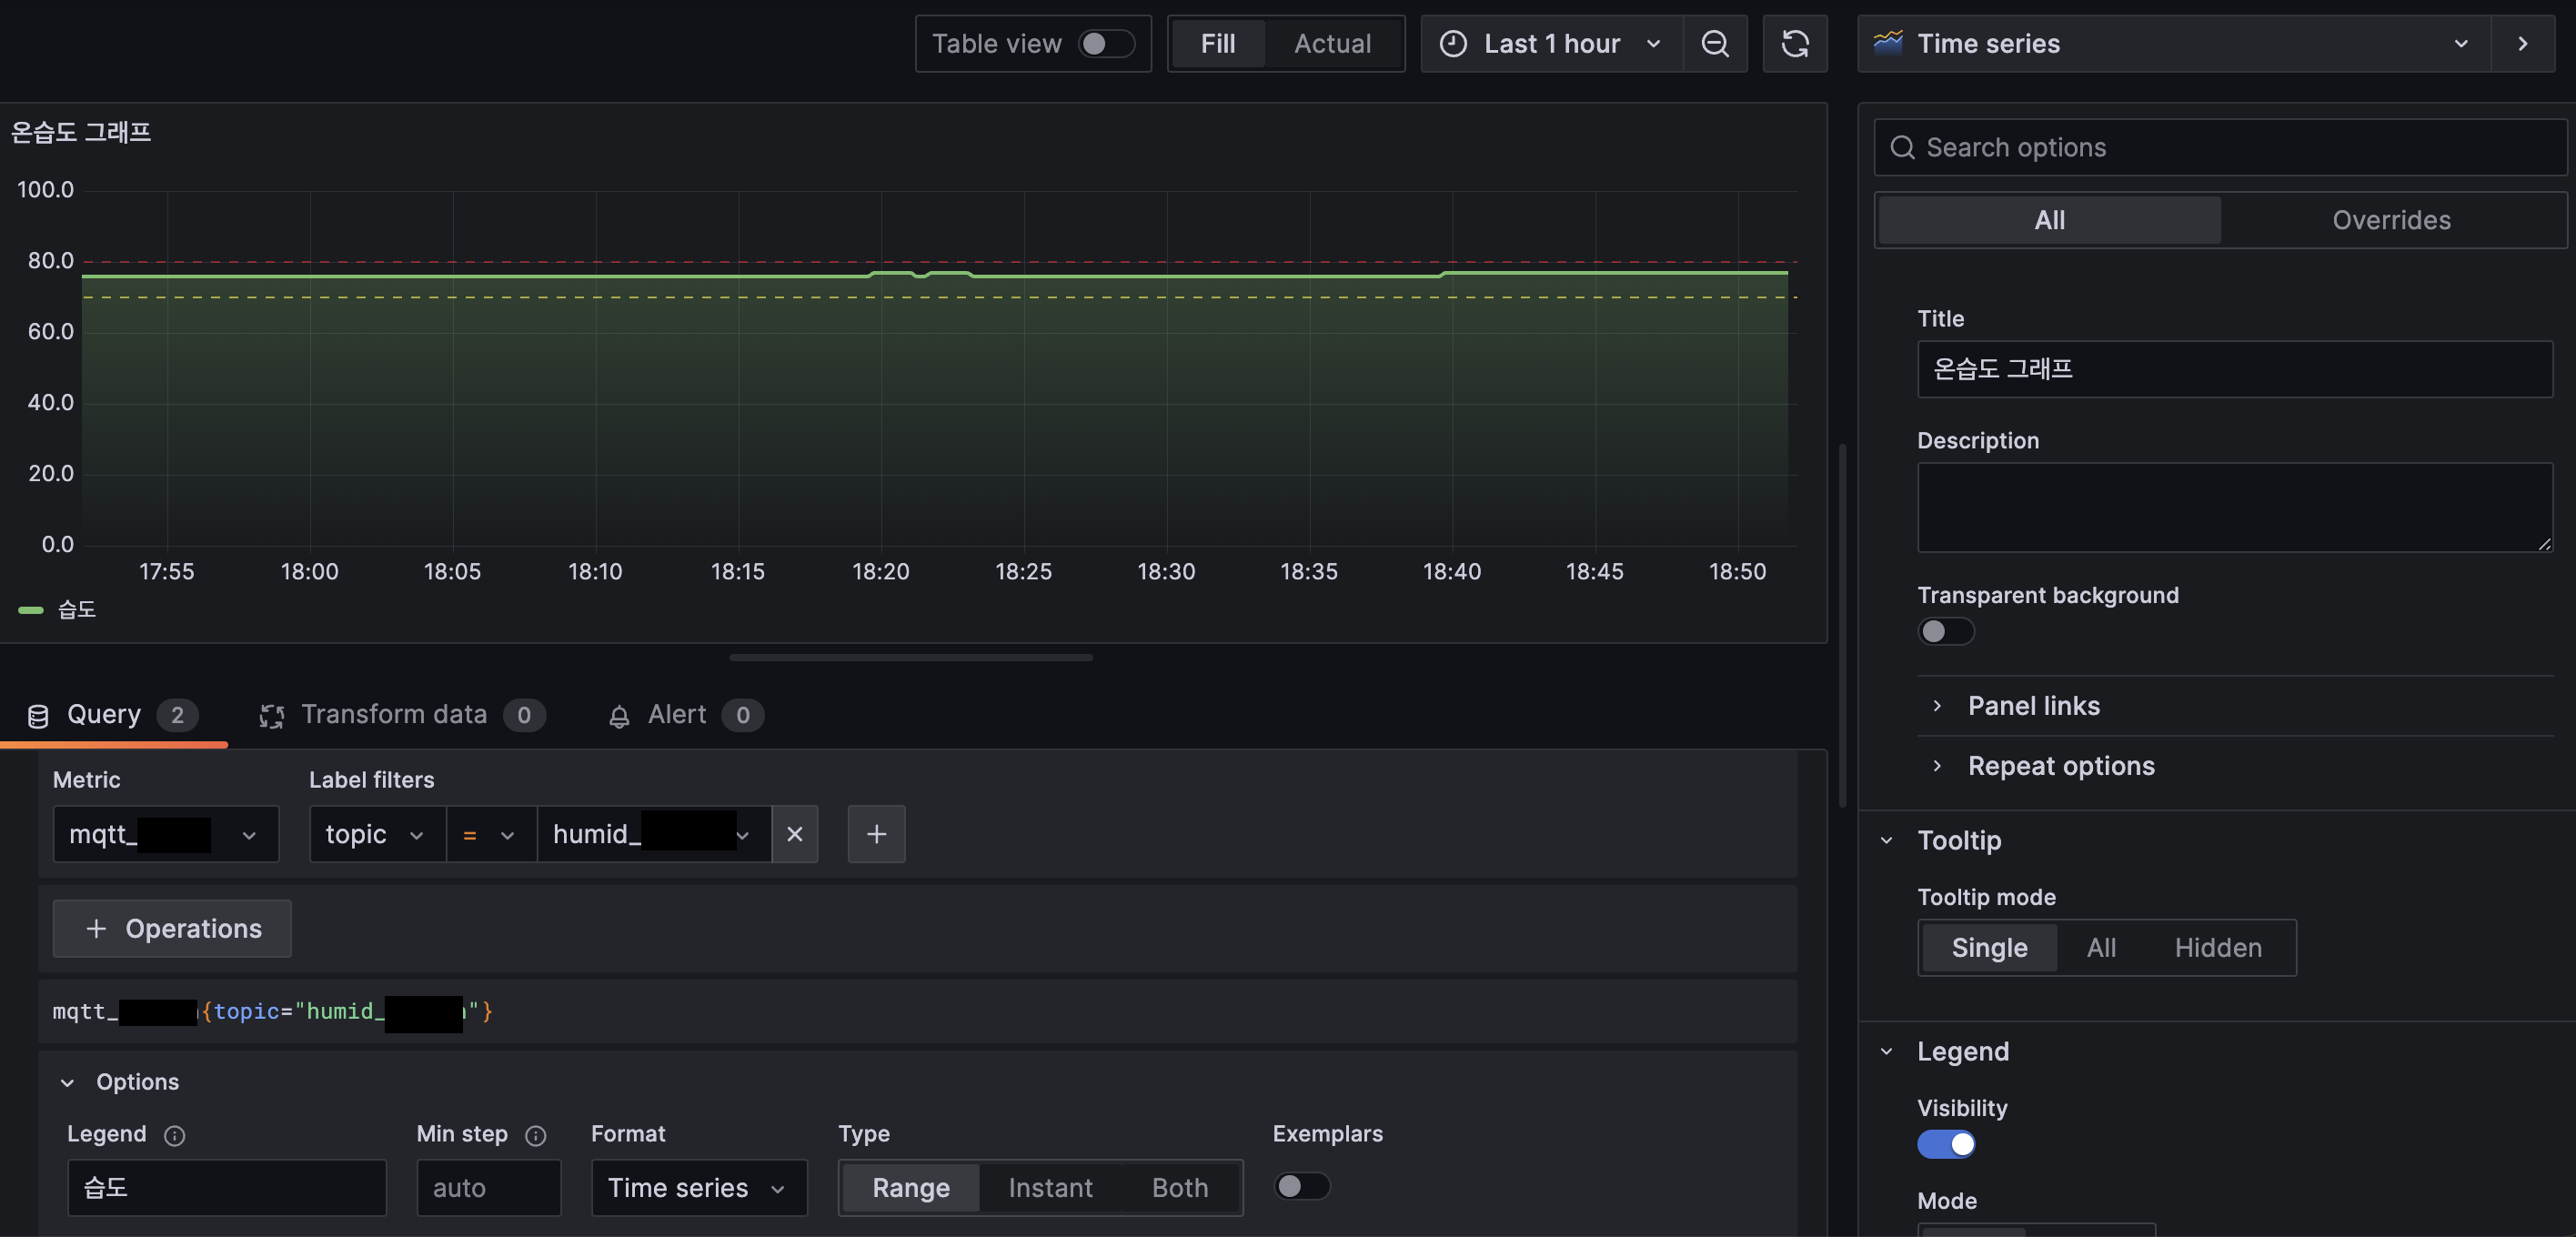The height and width of the screenshot is (1237, 2576).
Task: Click the Legend info icon
Action: 175,1135
